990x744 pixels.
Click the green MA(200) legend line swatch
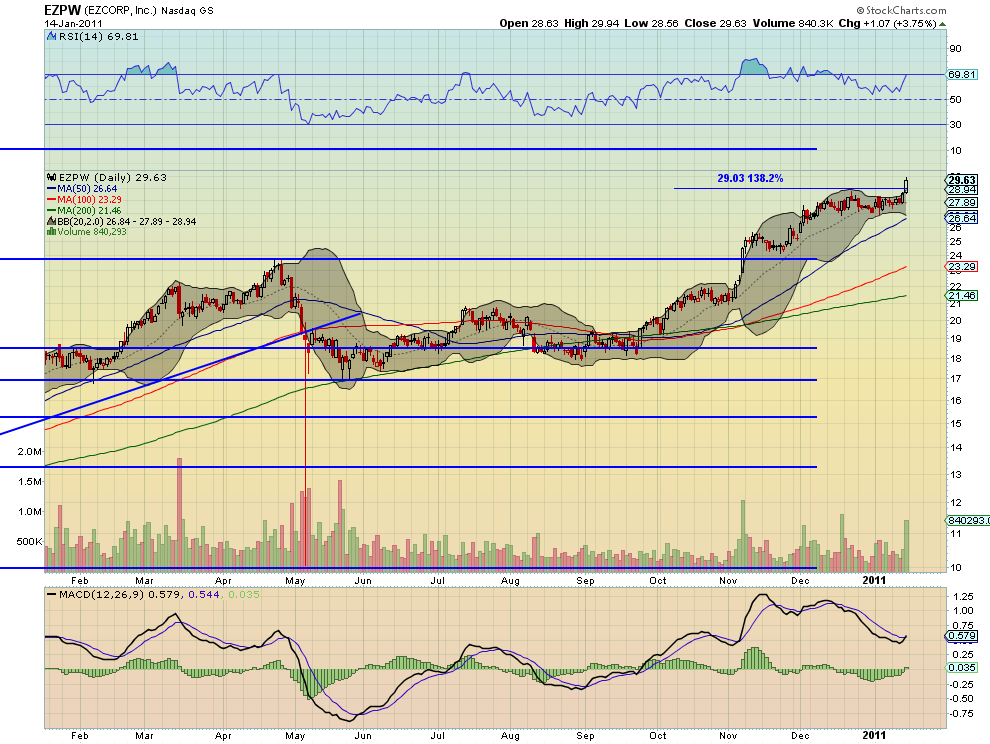pyautogui.click(x=52, y=211)
